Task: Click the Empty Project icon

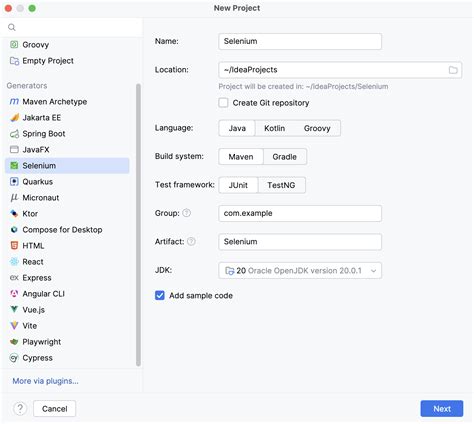Action: click(14, 61)
